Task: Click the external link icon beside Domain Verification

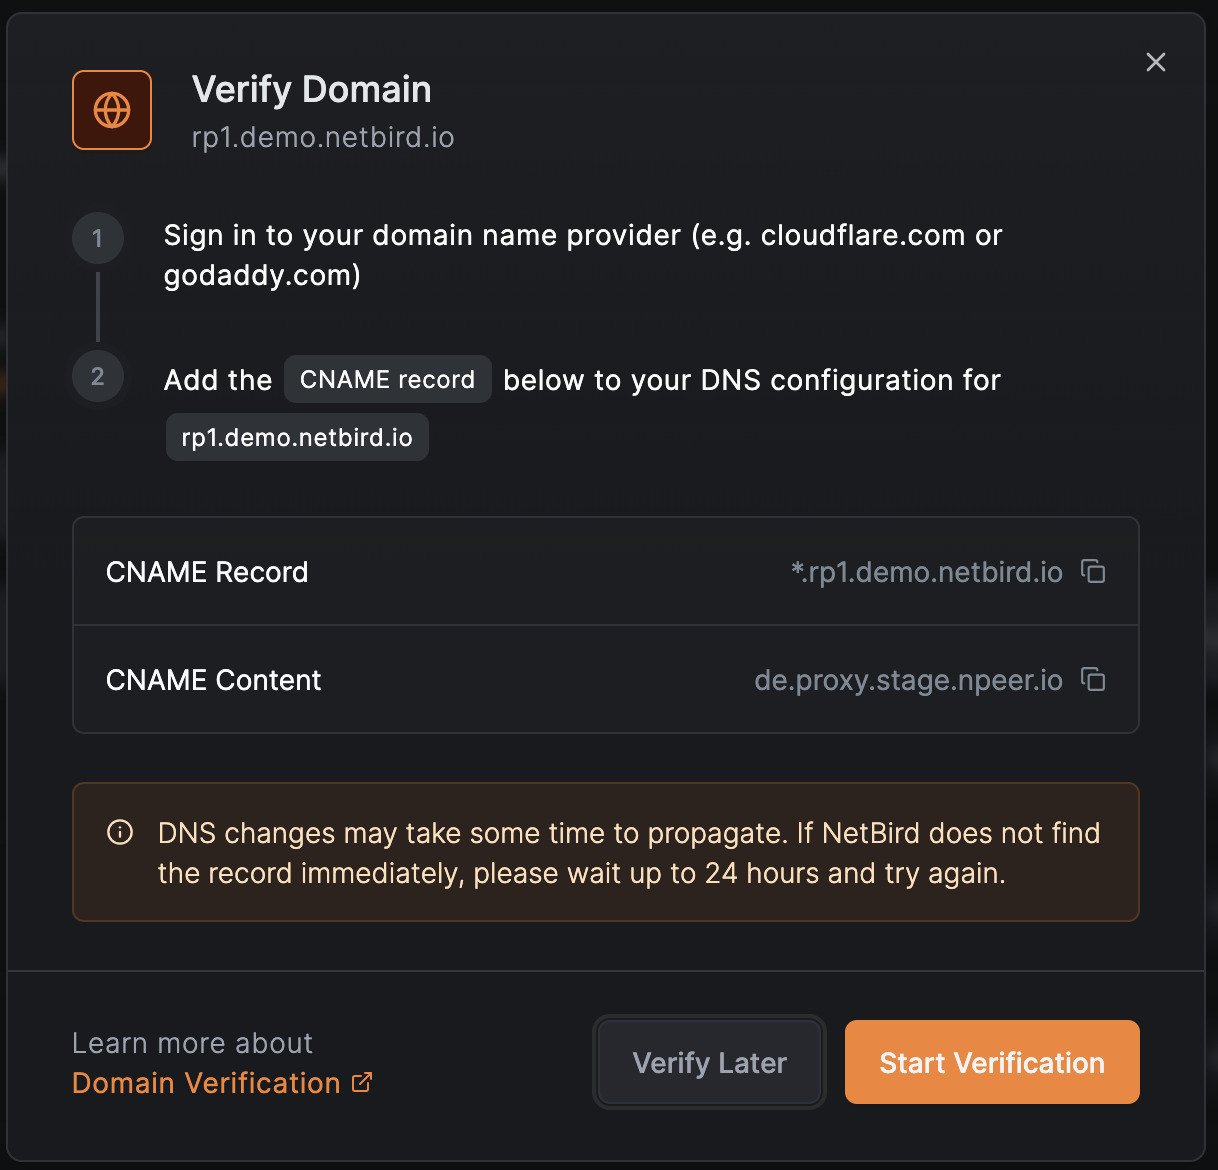Action: tap(362, 1083)
